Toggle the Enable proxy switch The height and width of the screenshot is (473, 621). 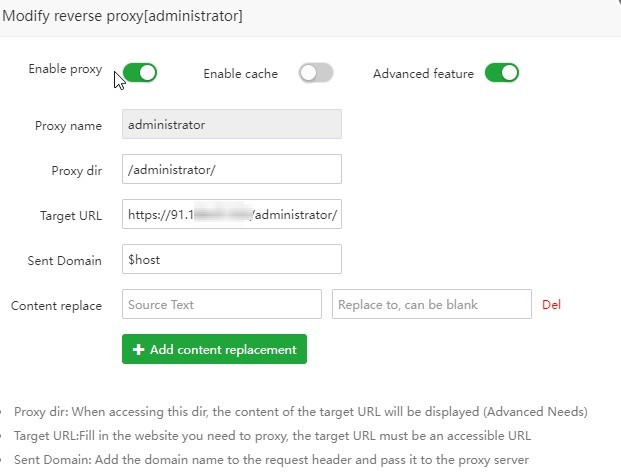[x=140, y=72]
